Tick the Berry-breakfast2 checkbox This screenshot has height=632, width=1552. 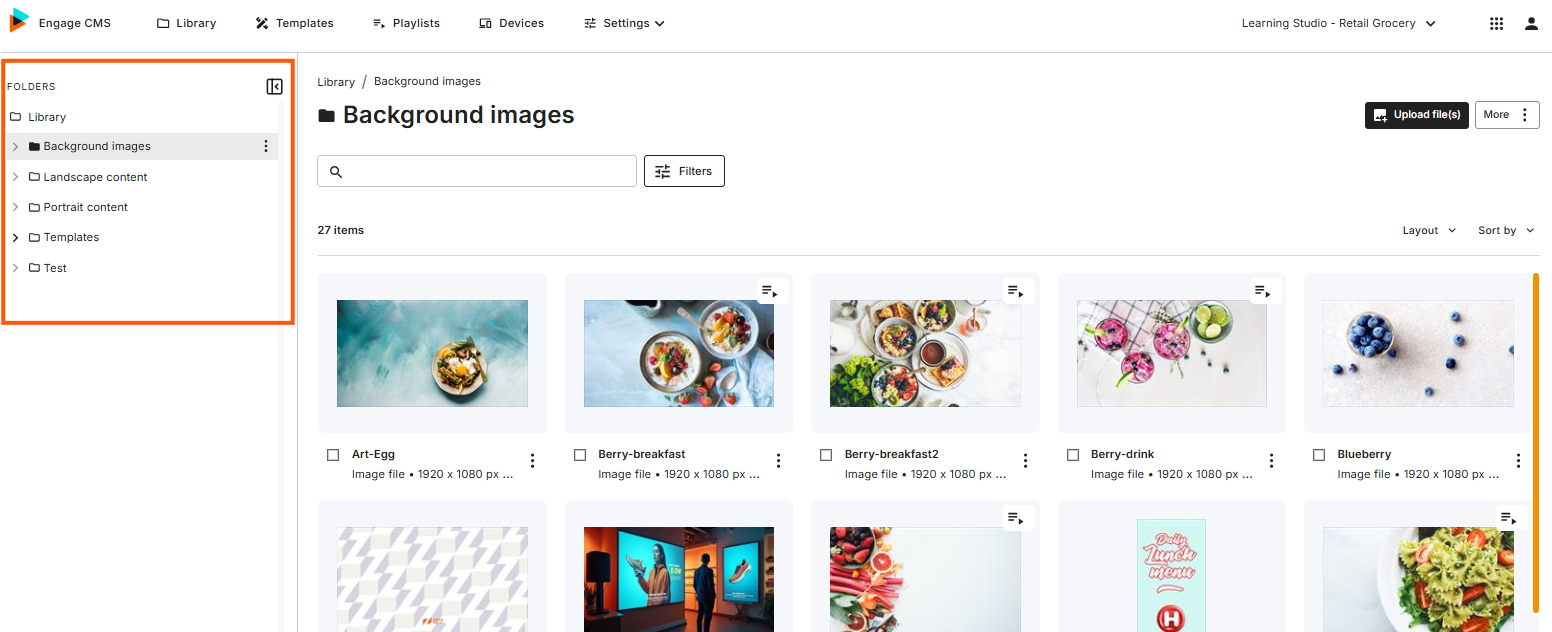pos(826,455)
